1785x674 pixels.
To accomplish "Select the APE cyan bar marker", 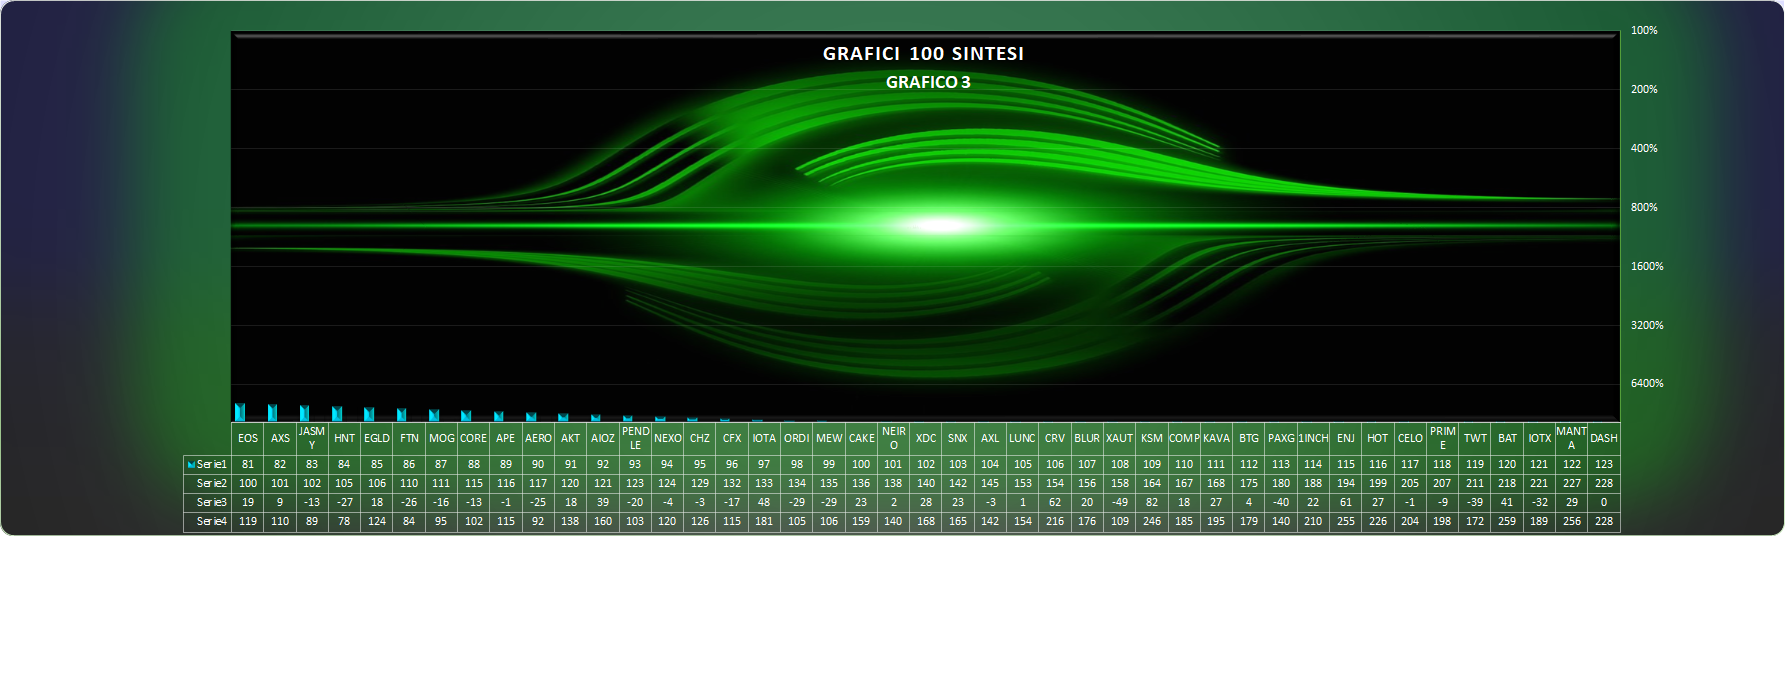I will [x=498, y=416].
